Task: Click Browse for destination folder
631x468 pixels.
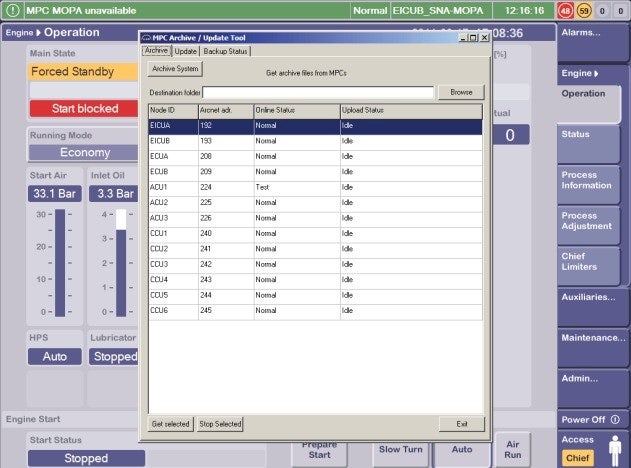Action: (461, 92)
